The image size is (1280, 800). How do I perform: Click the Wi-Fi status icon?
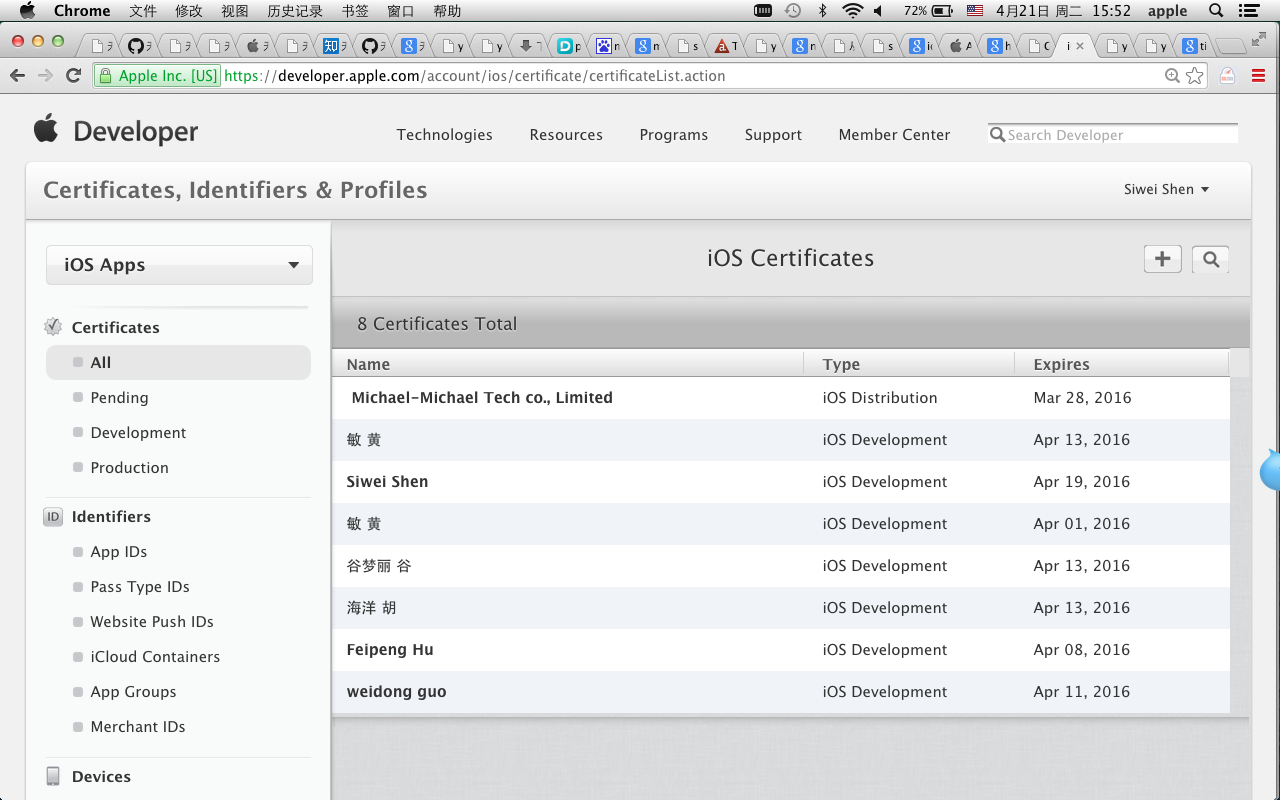(x=852, y=11)
